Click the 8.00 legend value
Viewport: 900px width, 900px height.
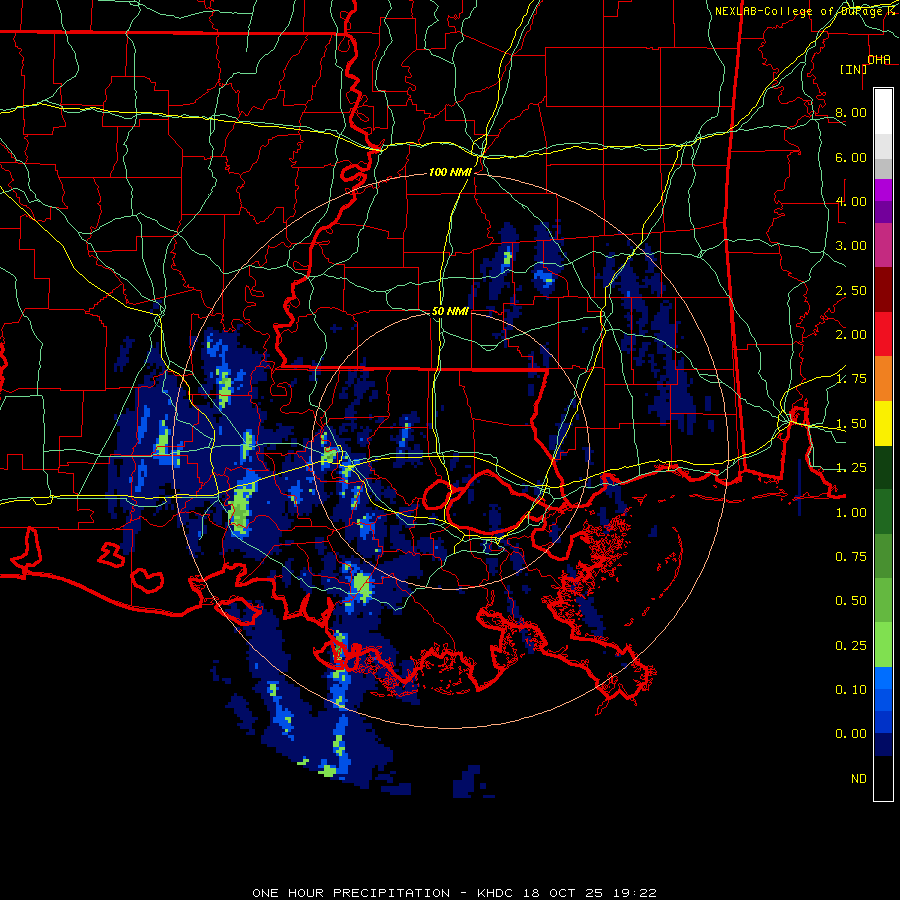851,112
